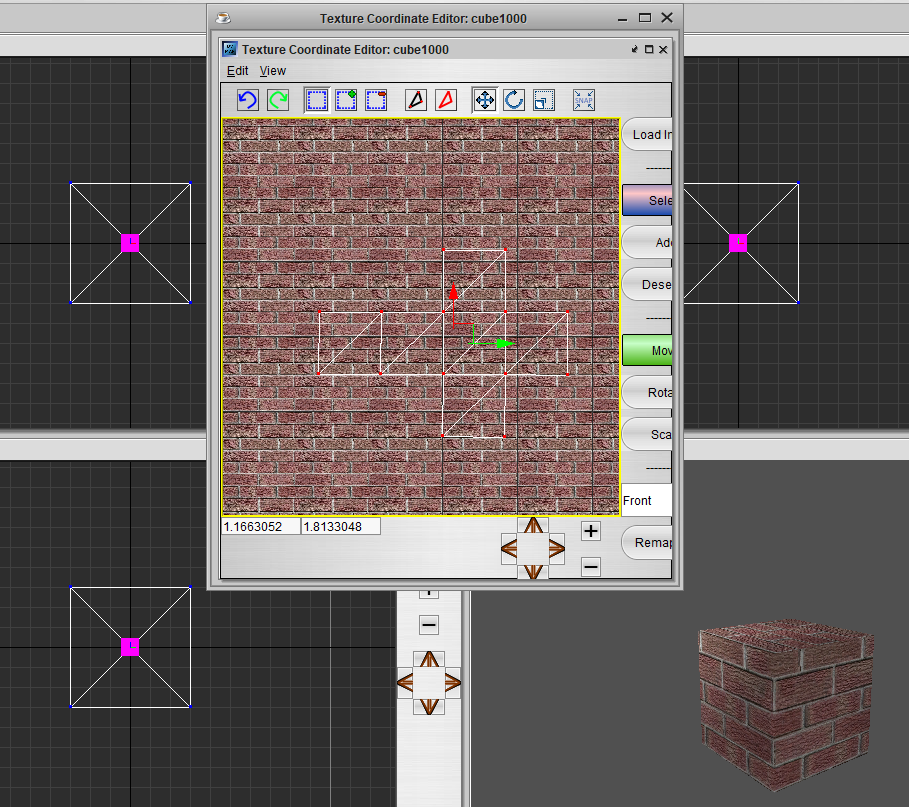Click the Rotate side button

point(647,392)
